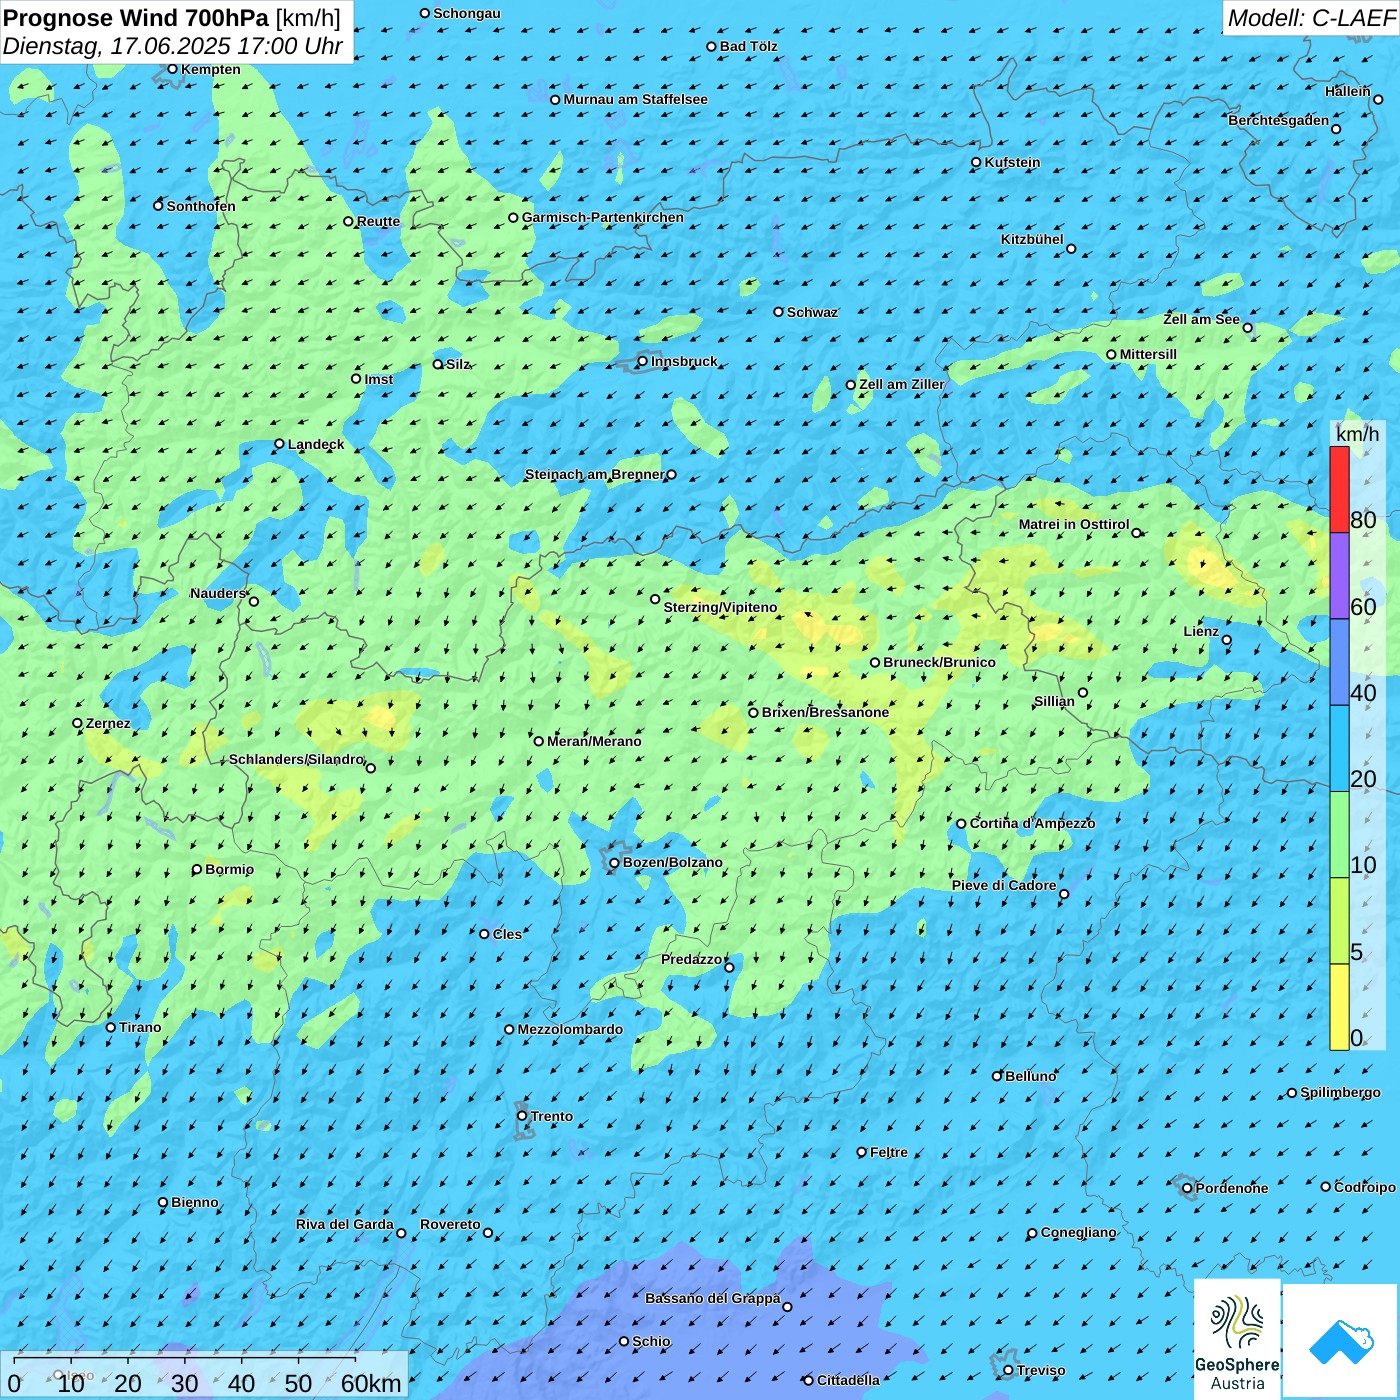Viewport: 1400px width, 1400px height.
Task: Click the 'Modell: C-LAEF' label
Action: pos(1311,18)
